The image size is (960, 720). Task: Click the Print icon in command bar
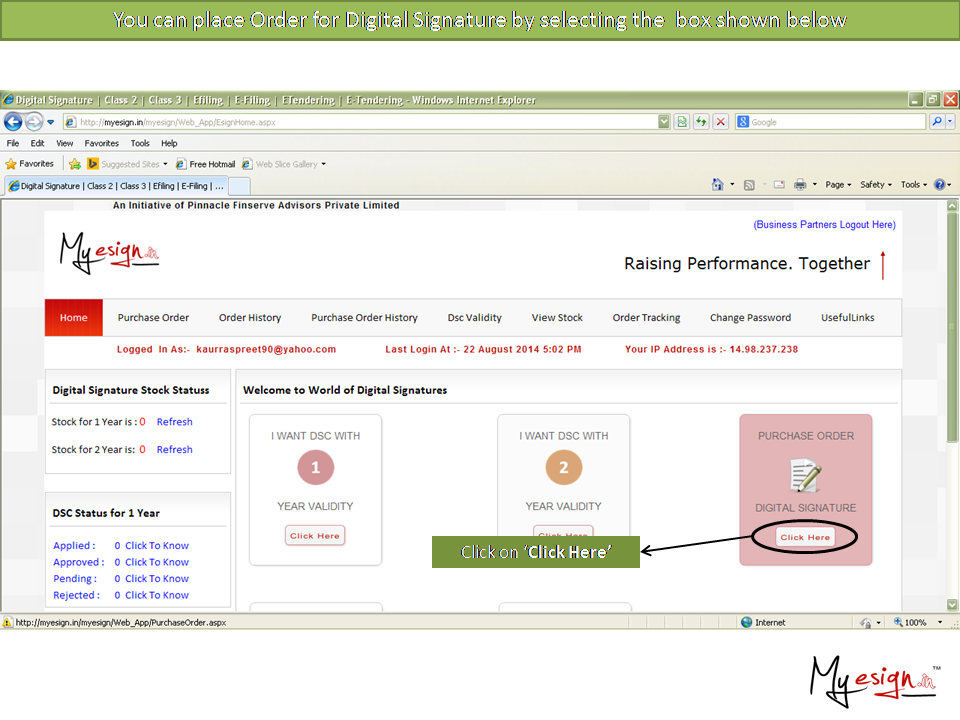pos(799,185)
